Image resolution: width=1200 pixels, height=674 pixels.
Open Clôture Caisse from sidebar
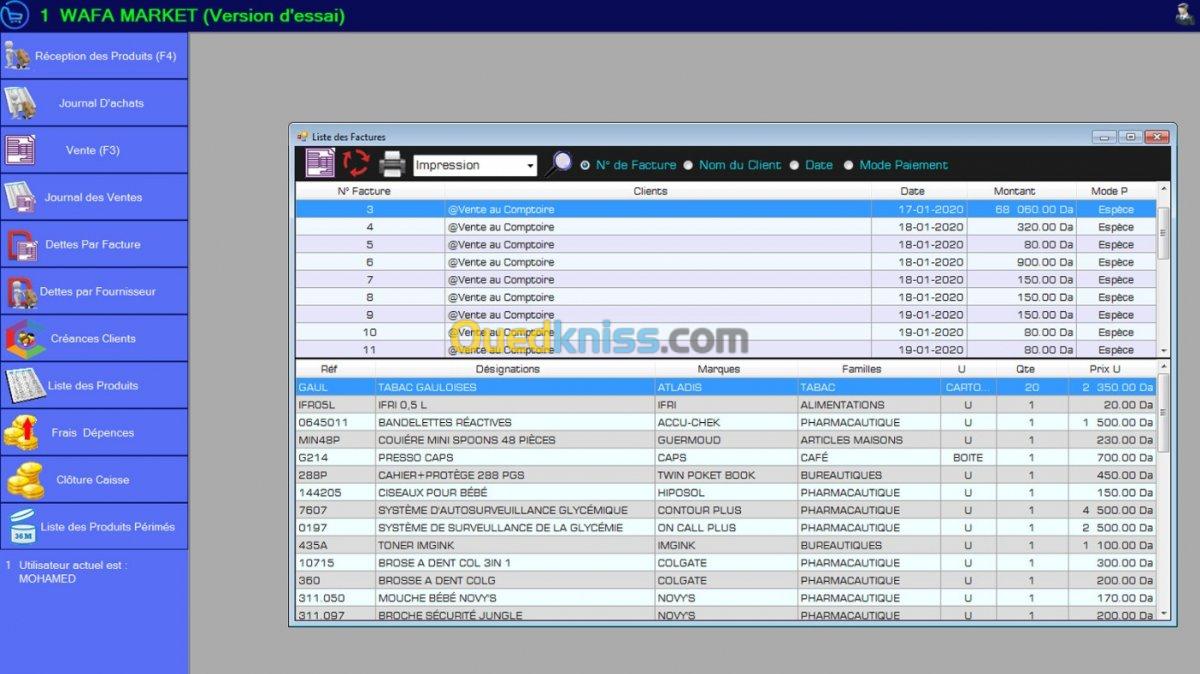tap(94, 480)
